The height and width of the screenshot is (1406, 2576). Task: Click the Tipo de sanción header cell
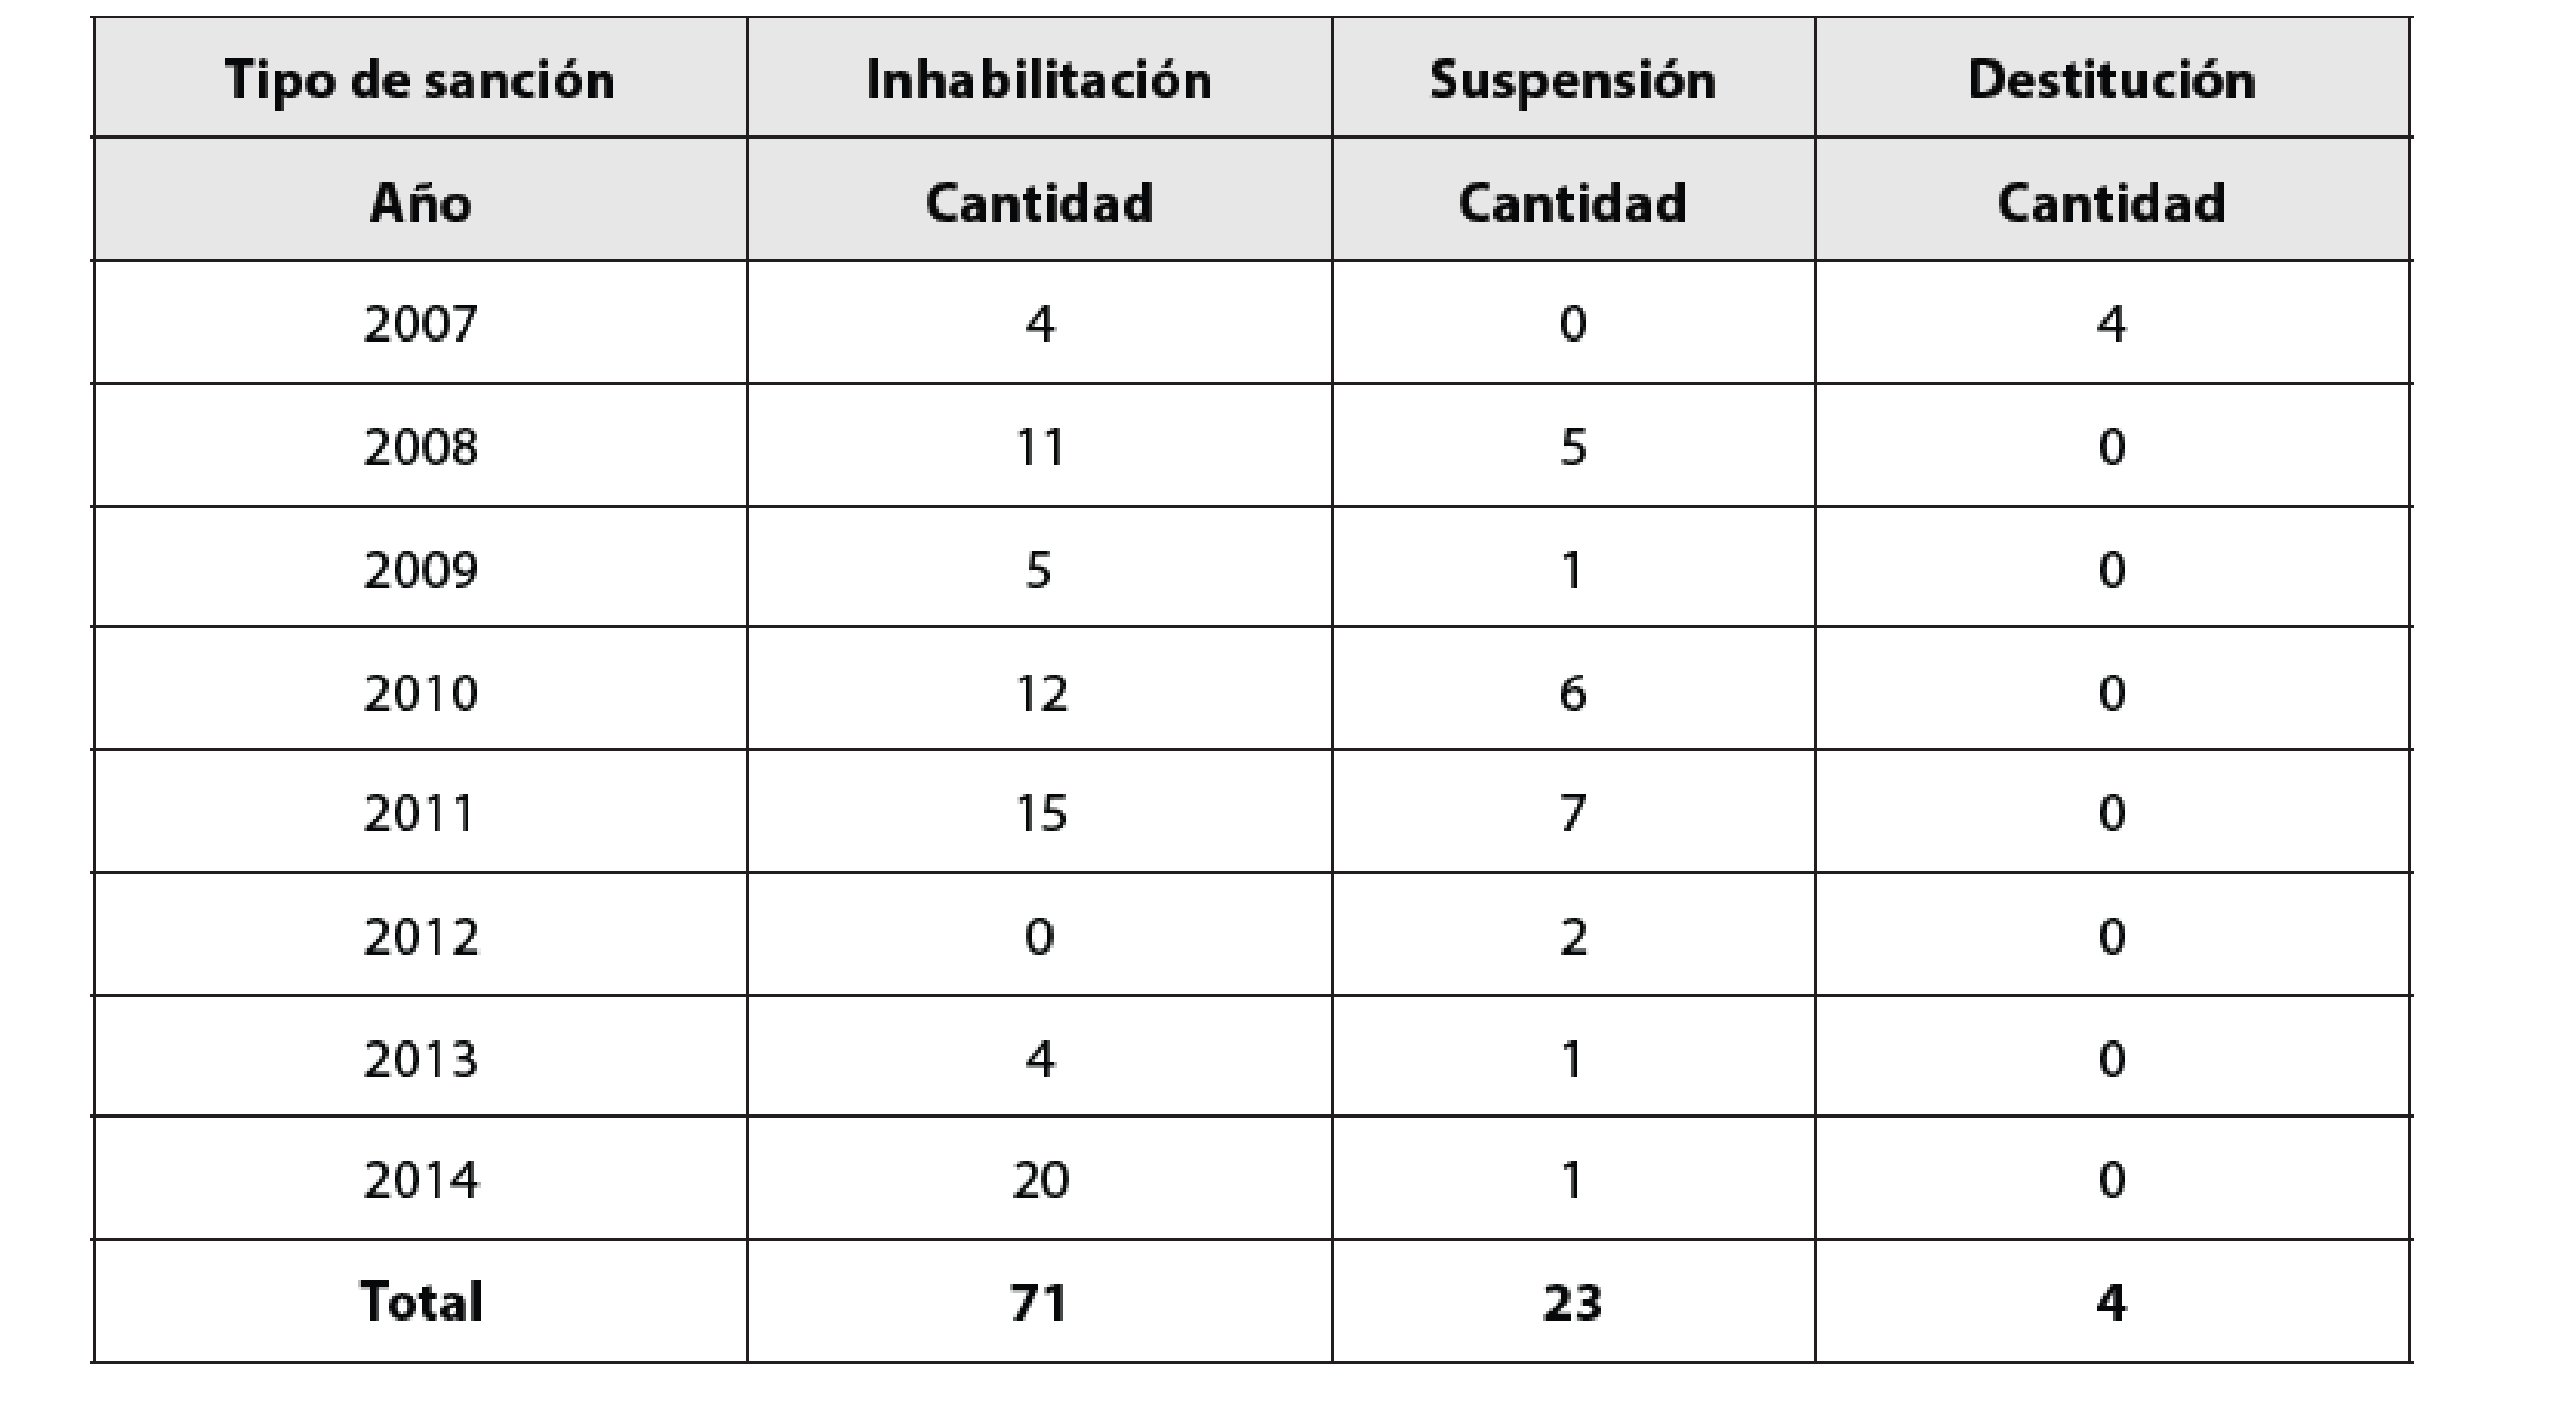click(x=420, y=79)
